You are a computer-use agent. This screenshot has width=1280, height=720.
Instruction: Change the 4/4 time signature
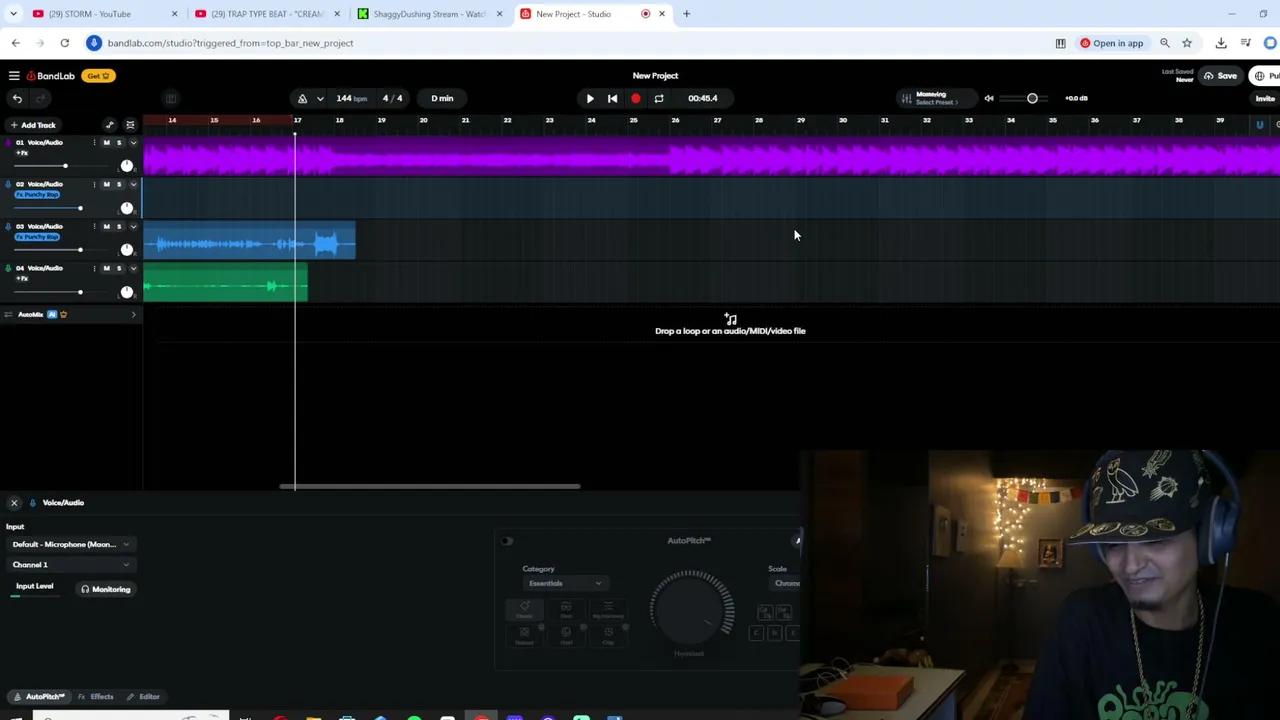(x=392, y=98)
